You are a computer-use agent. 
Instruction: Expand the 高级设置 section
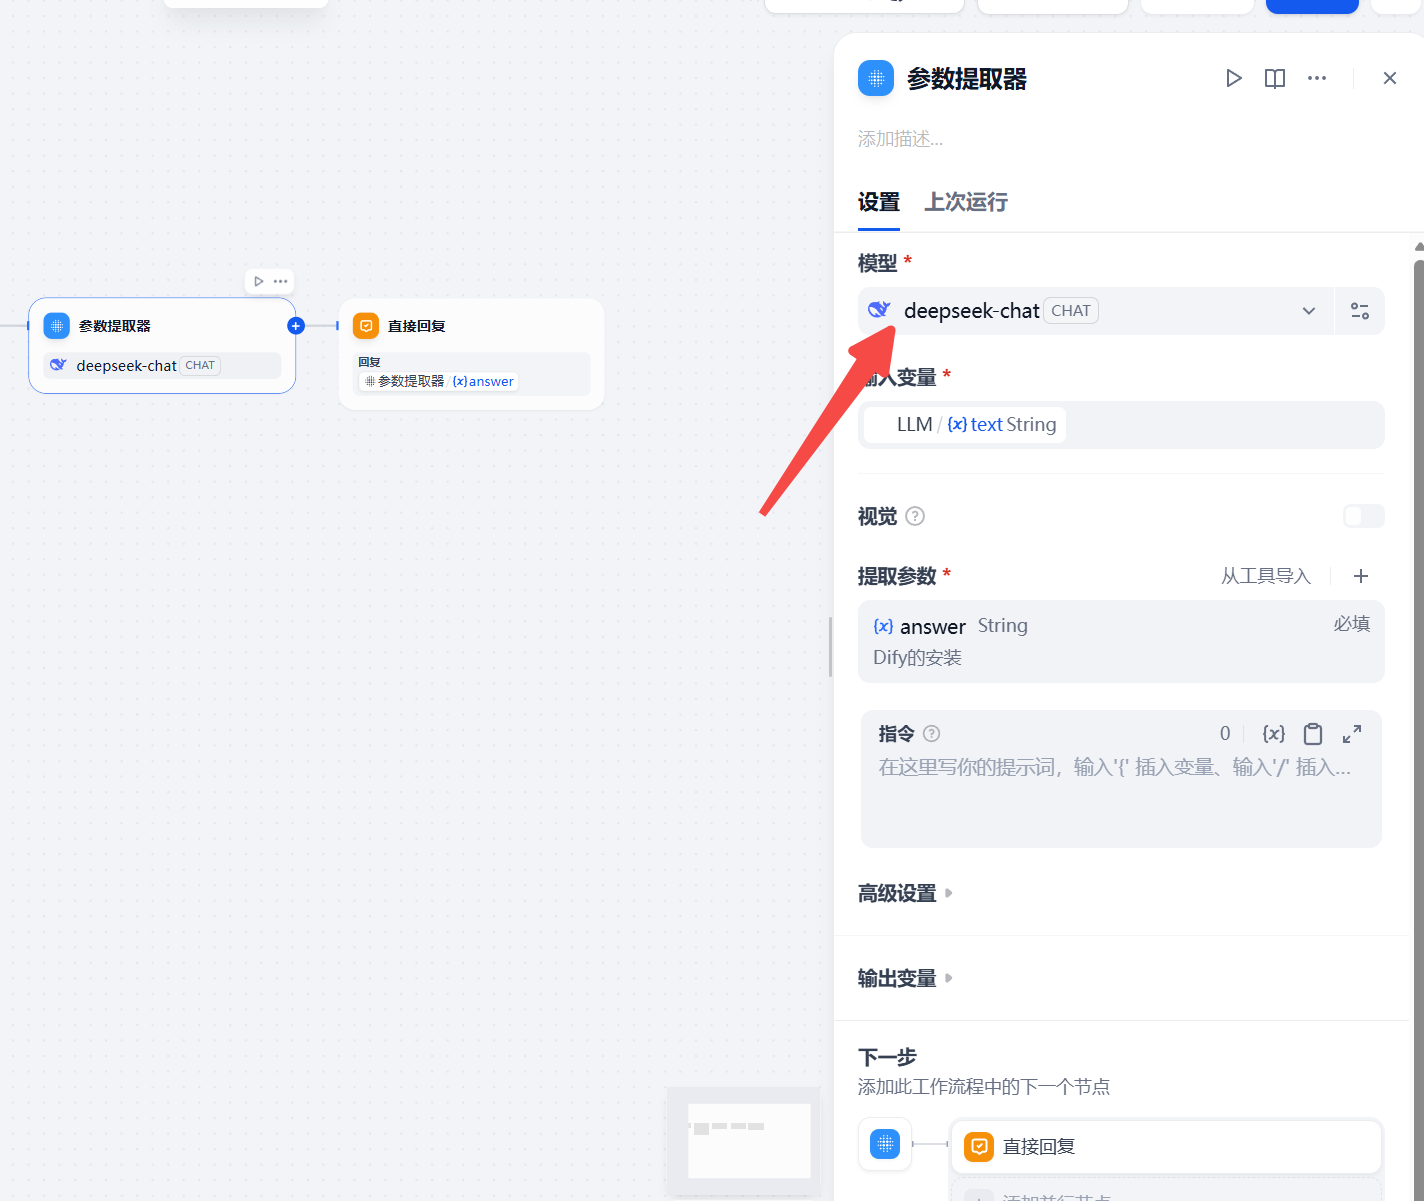pos(905,893)
